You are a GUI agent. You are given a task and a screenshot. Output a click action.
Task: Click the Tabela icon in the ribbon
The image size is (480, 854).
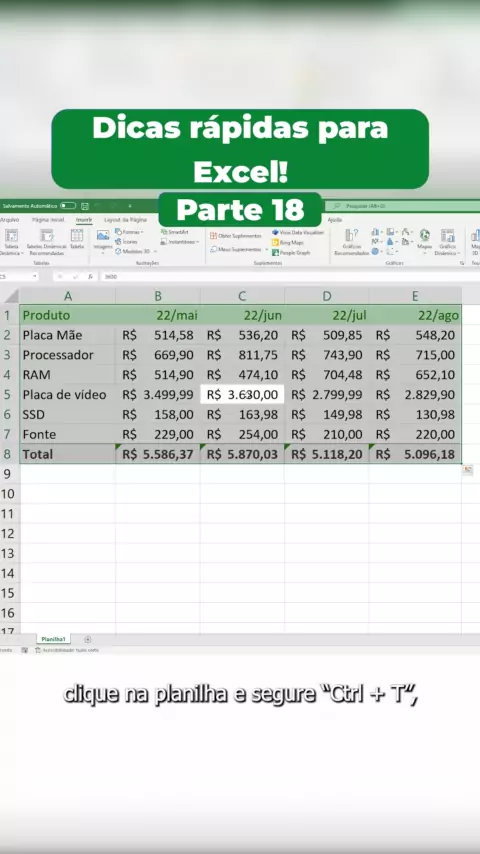click(x=77, y=239)
